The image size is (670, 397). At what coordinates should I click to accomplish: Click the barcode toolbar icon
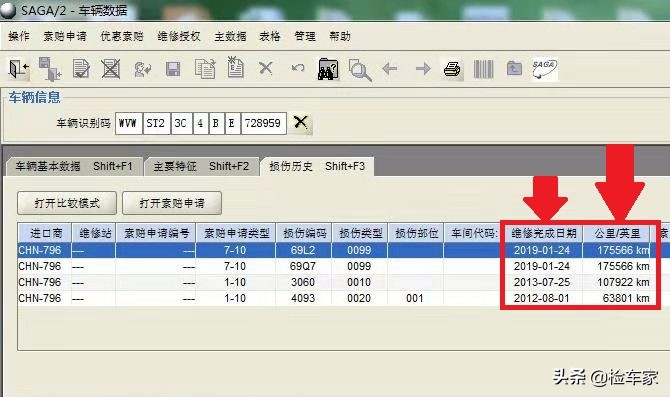pyautogui.click(x=483, y=69)
